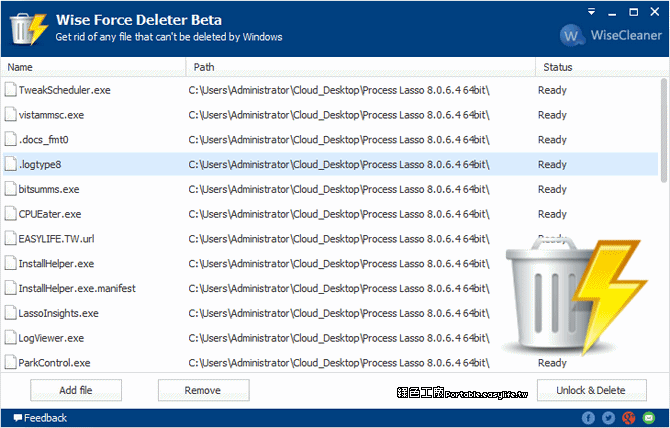Screen dimensions: 670x428
Task: Click file icon beside vistammsc.exe
Action: [x=10, y=114]
